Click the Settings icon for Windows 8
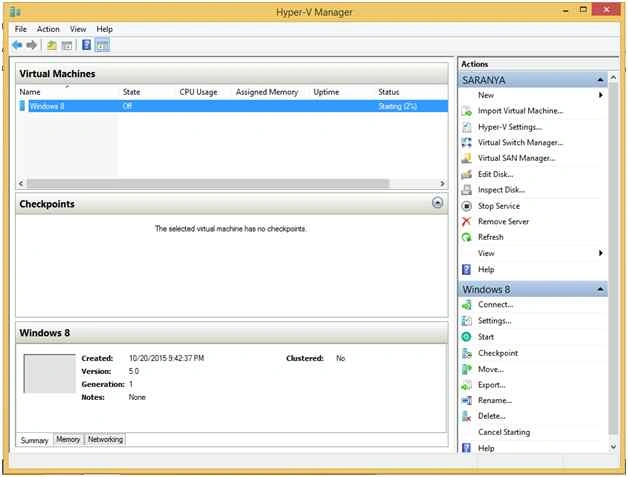This screenshot has height=477, width=628. [x=467, y=321]
